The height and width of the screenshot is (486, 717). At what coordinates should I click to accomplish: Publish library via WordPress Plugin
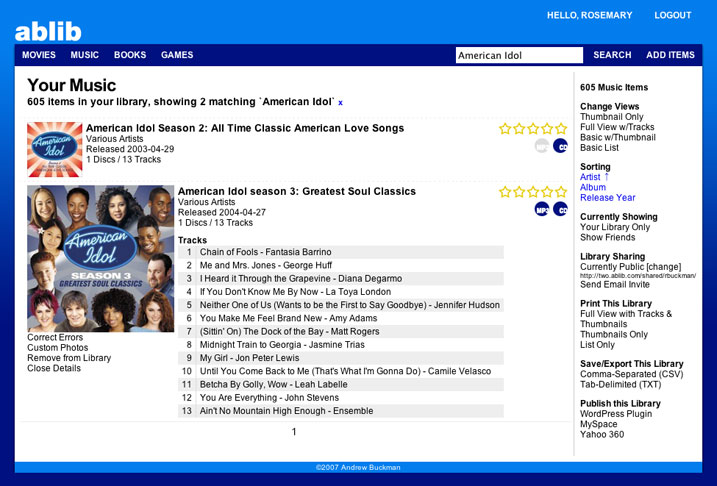point(616,414)
